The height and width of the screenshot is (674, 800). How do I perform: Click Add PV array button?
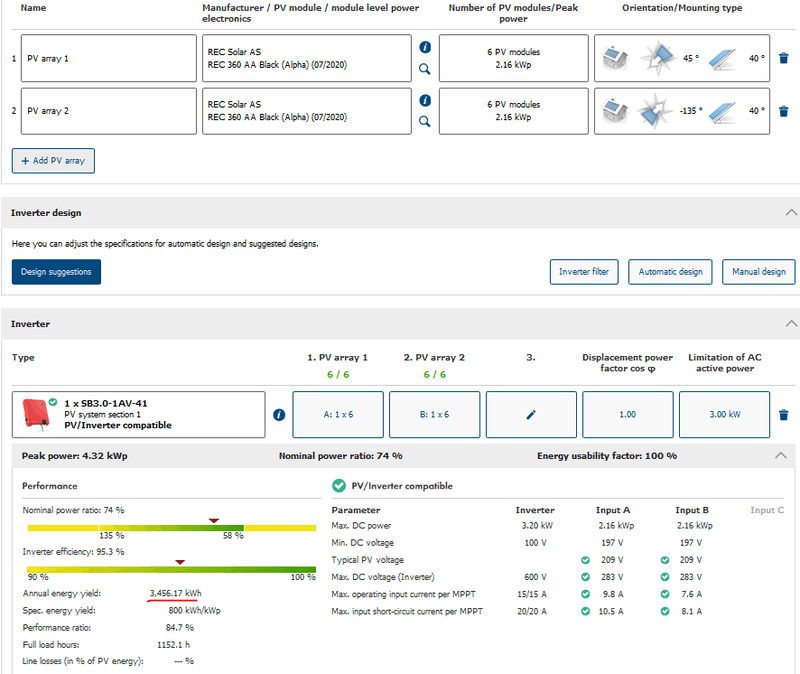point(53,160)
